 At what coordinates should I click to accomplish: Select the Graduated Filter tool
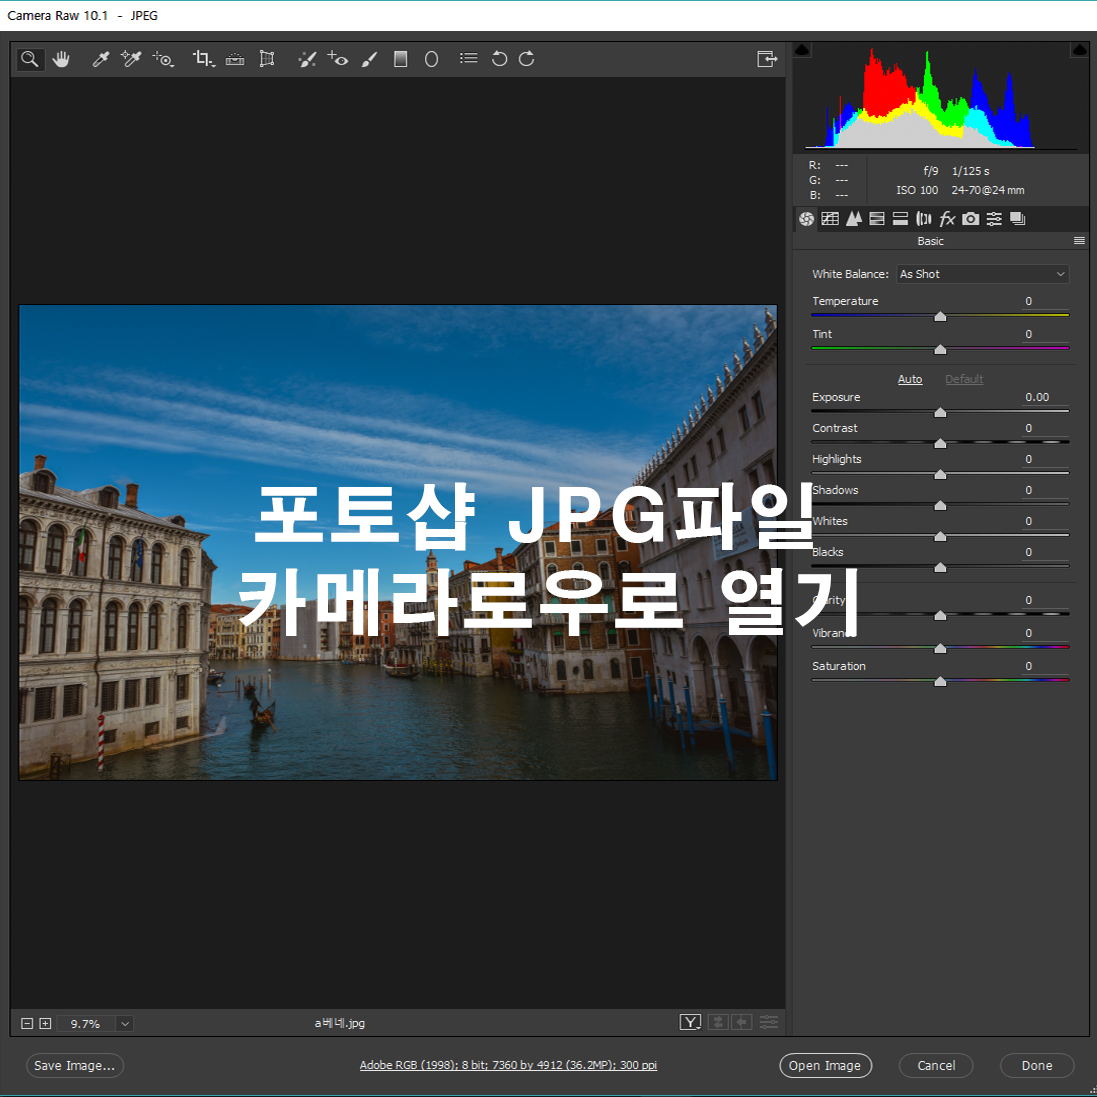(x=400, y=59)
